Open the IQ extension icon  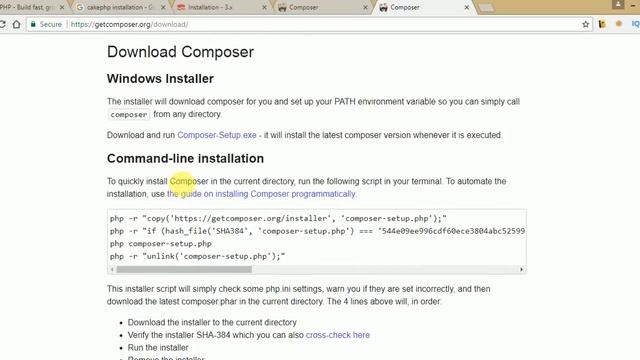(x=636, y=24)
